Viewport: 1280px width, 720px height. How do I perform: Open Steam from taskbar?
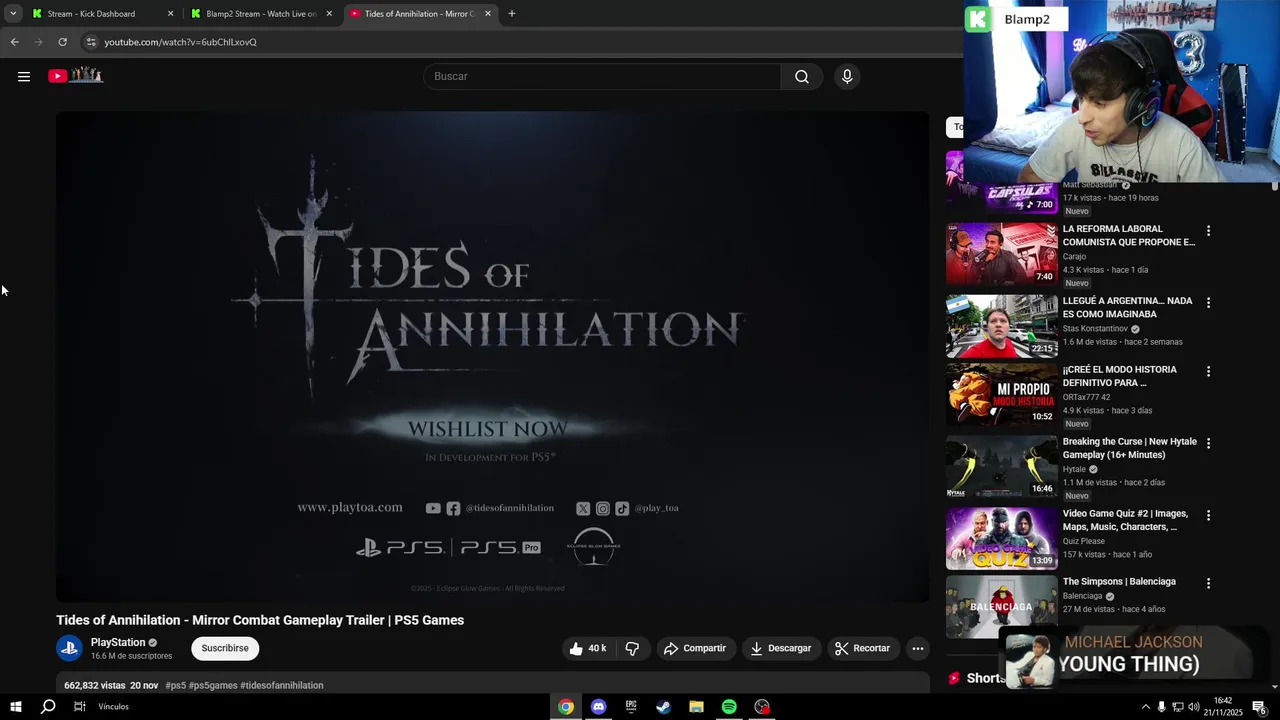pyautogui.click(x=663, y=707)
